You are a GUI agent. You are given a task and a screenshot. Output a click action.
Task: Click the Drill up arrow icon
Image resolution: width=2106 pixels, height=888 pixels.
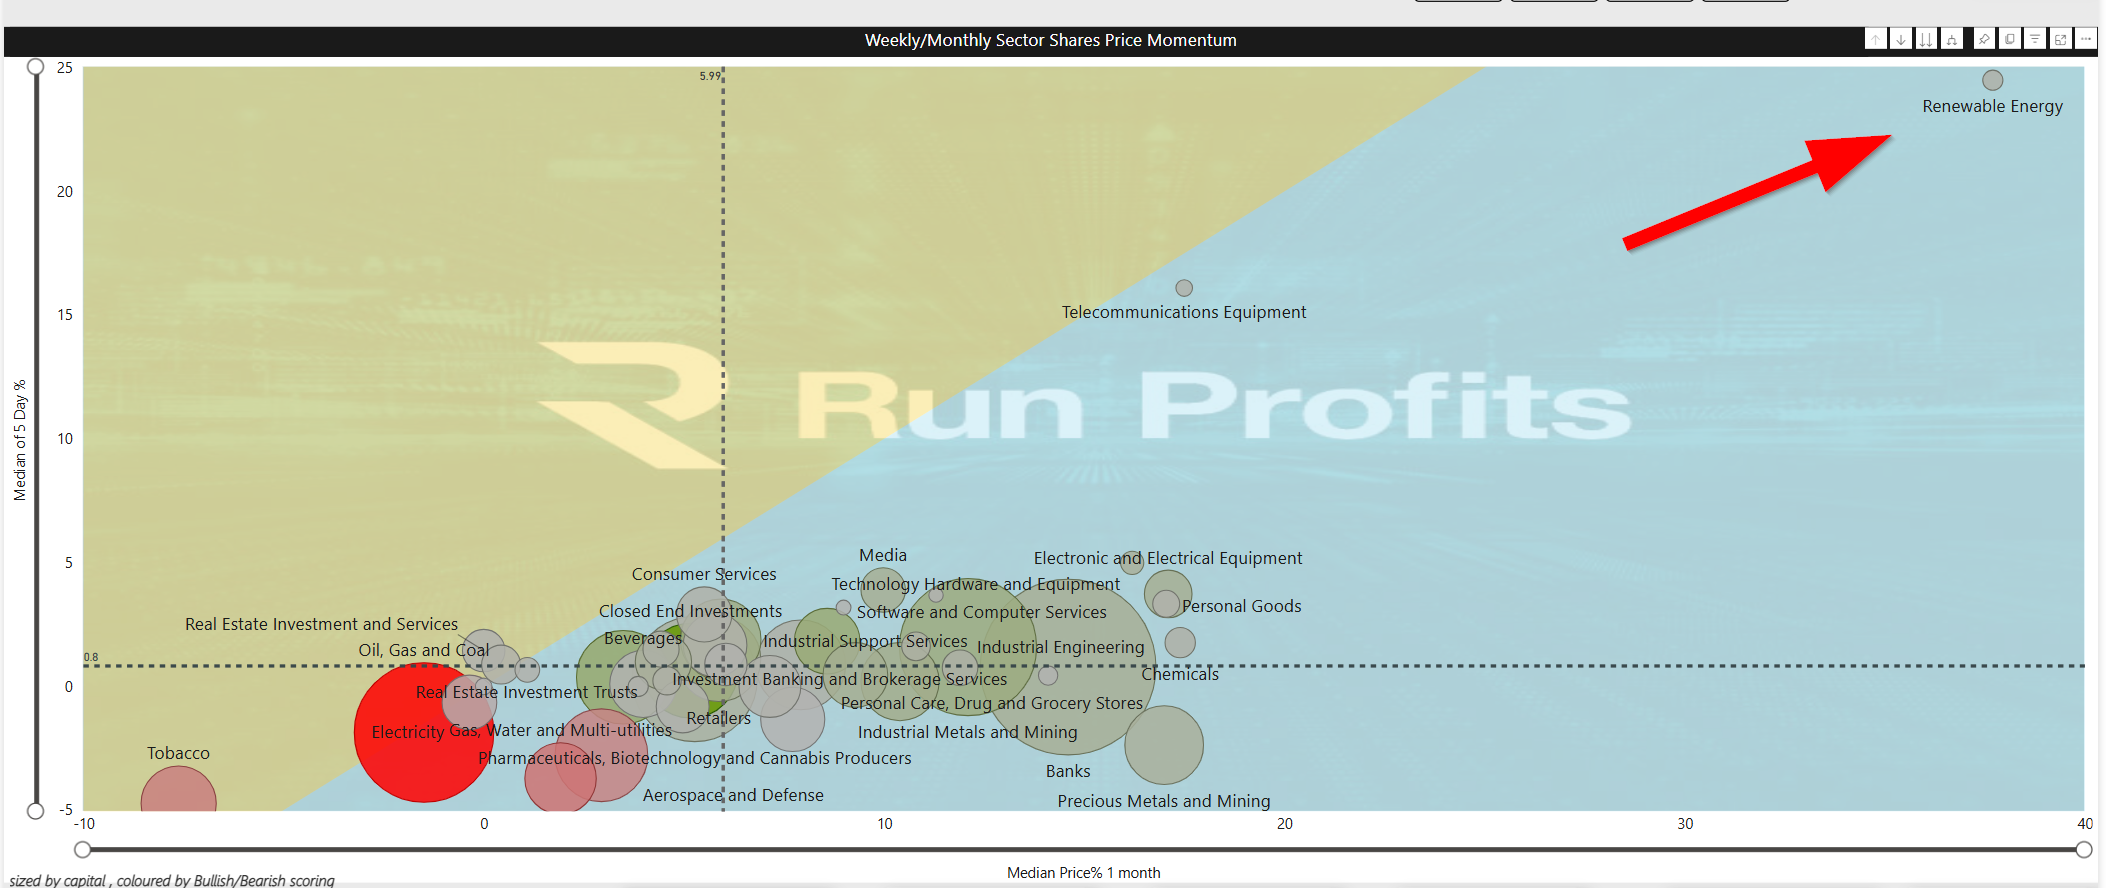(1876, 39)
